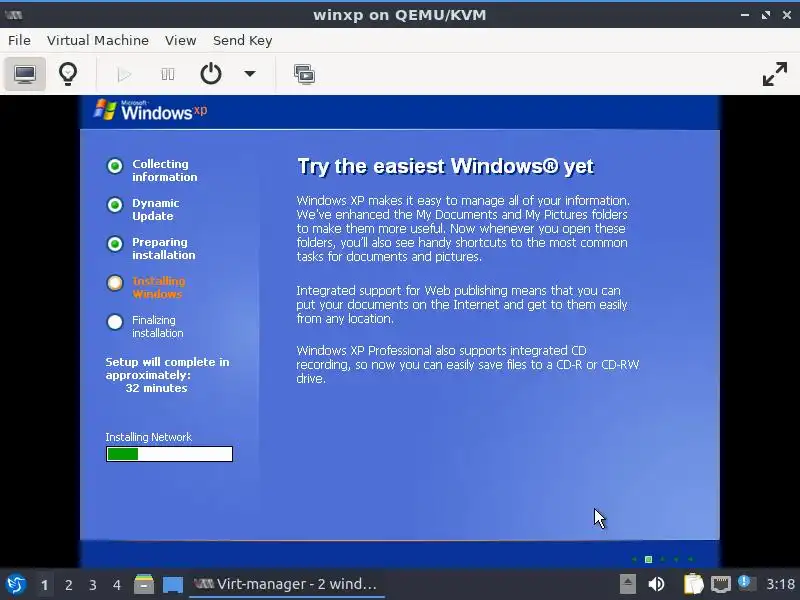
Task: Click the 'Try the easiest Windows® yet' heading
Action: point(445,166)
